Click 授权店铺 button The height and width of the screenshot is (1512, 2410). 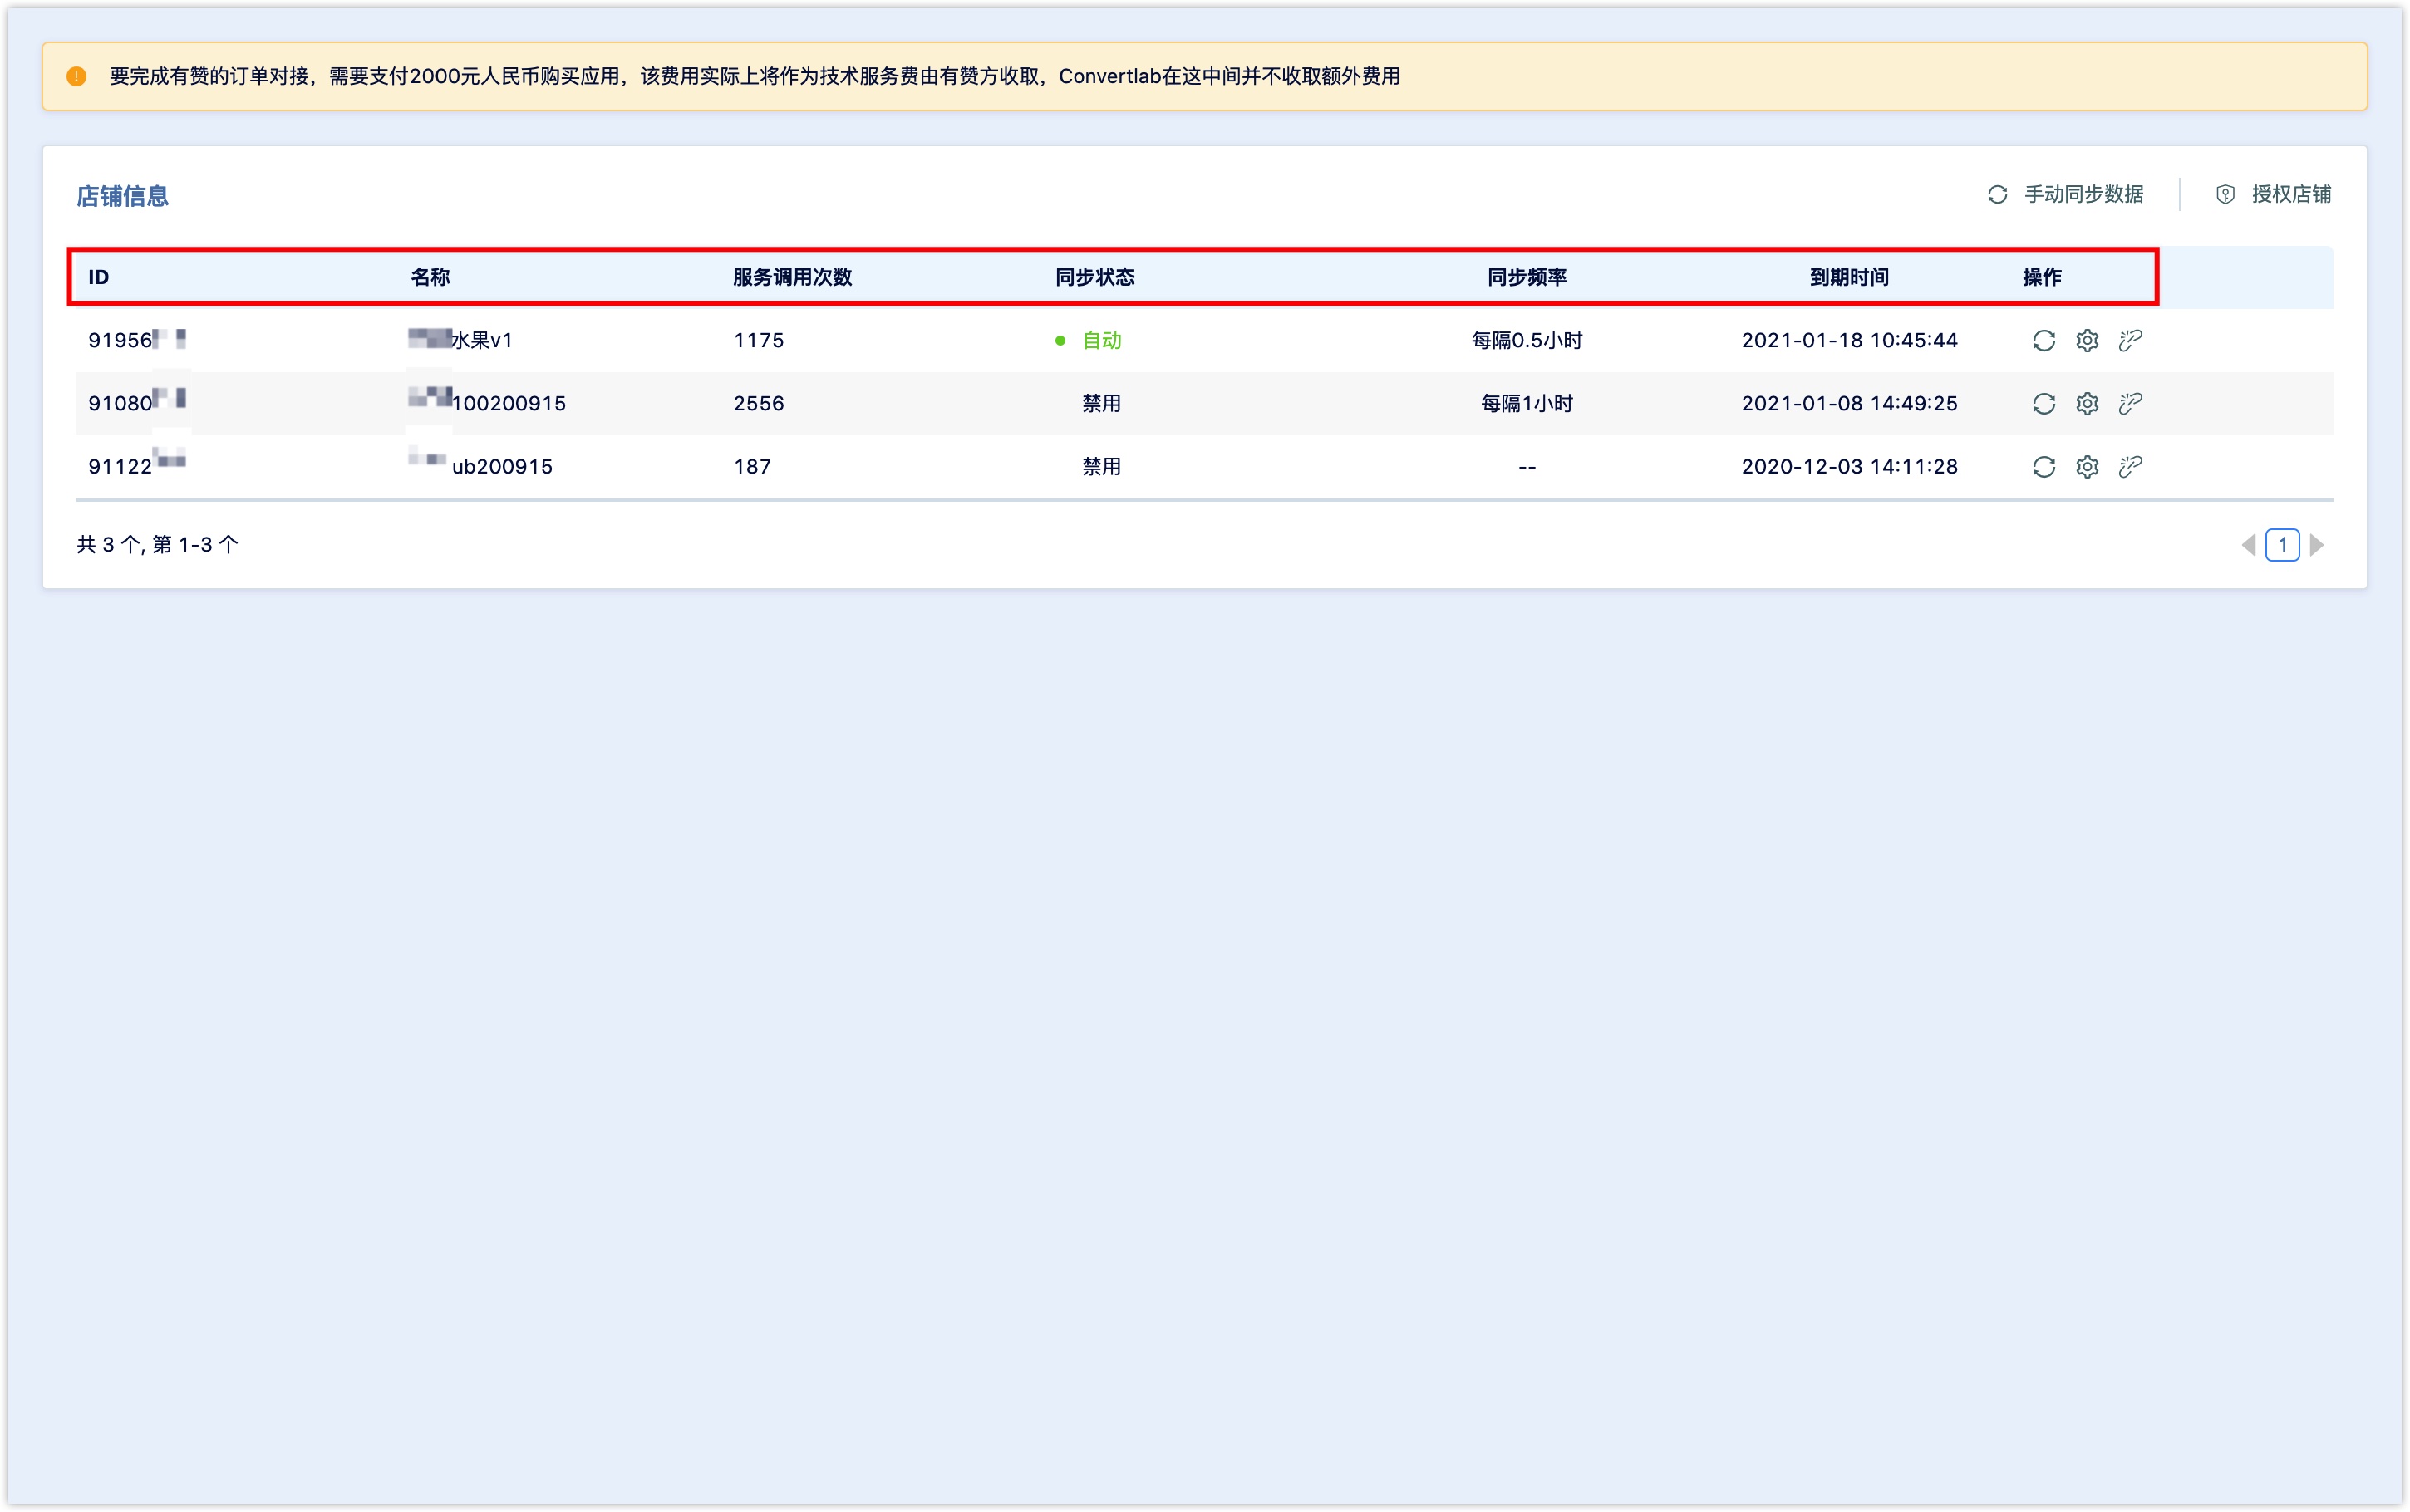click(2273, 194)
